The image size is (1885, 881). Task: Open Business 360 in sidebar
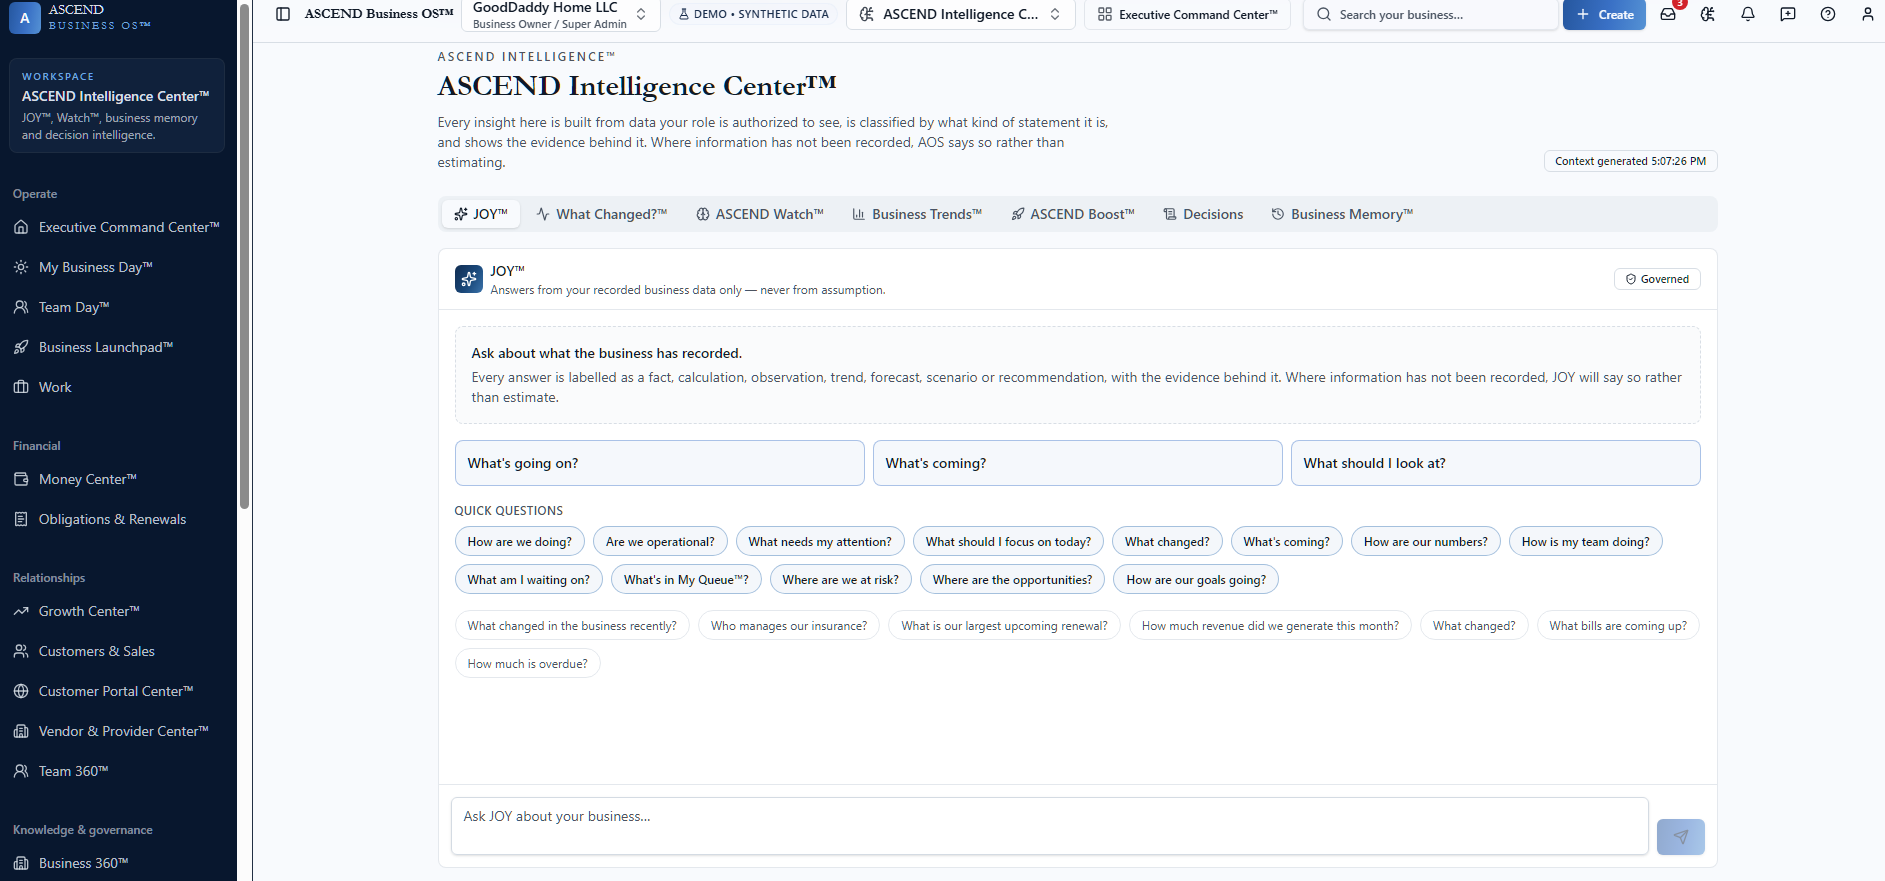point(118,863)
